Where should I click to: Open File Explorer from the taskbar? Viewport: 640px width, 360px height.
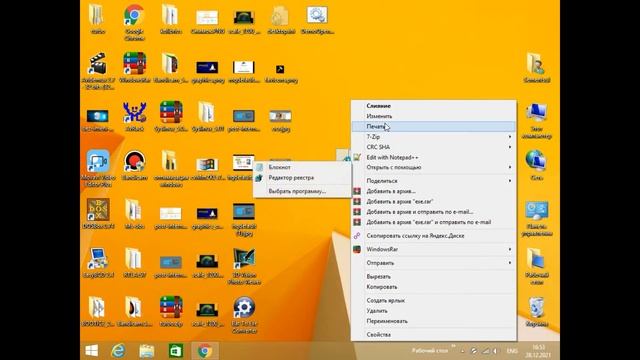click(x=147, y=351)
